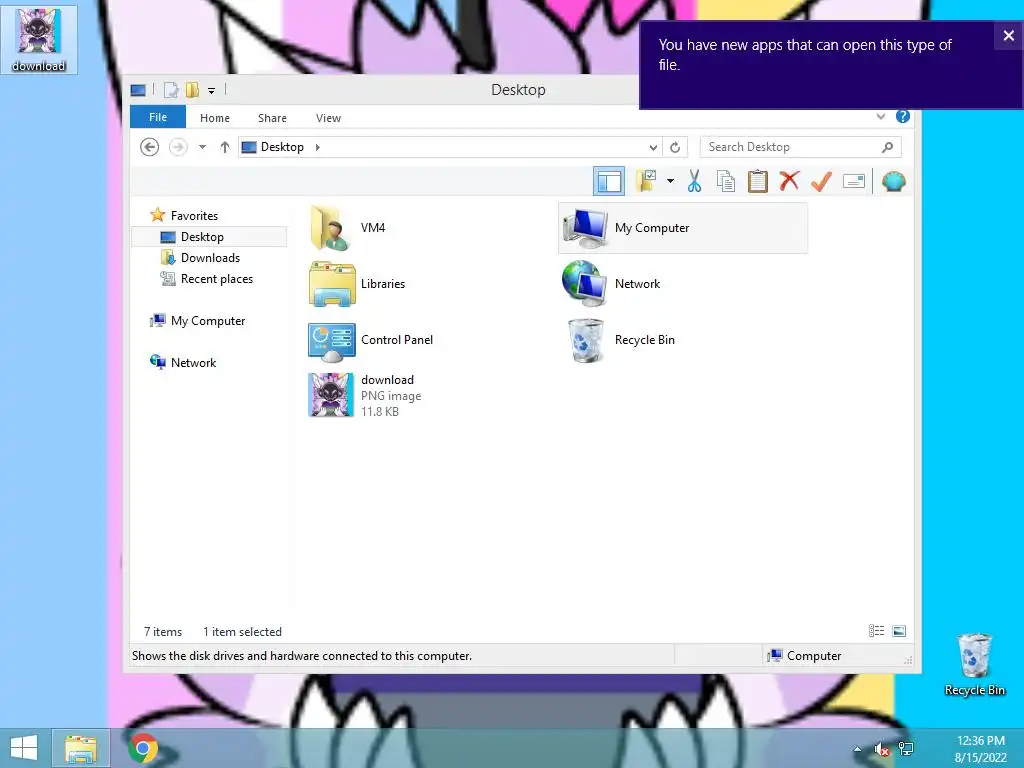1024x768 pixels.
Task: Click the muted volume tray icon
Action: pyautogui.click(x=882, y=749)
